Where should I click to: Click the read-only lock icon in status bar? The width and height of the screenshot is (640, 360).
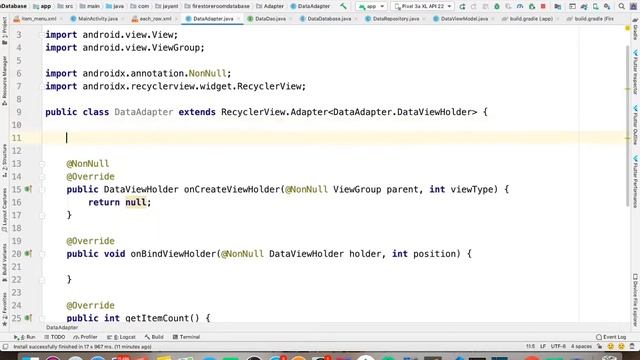point(600,347)
